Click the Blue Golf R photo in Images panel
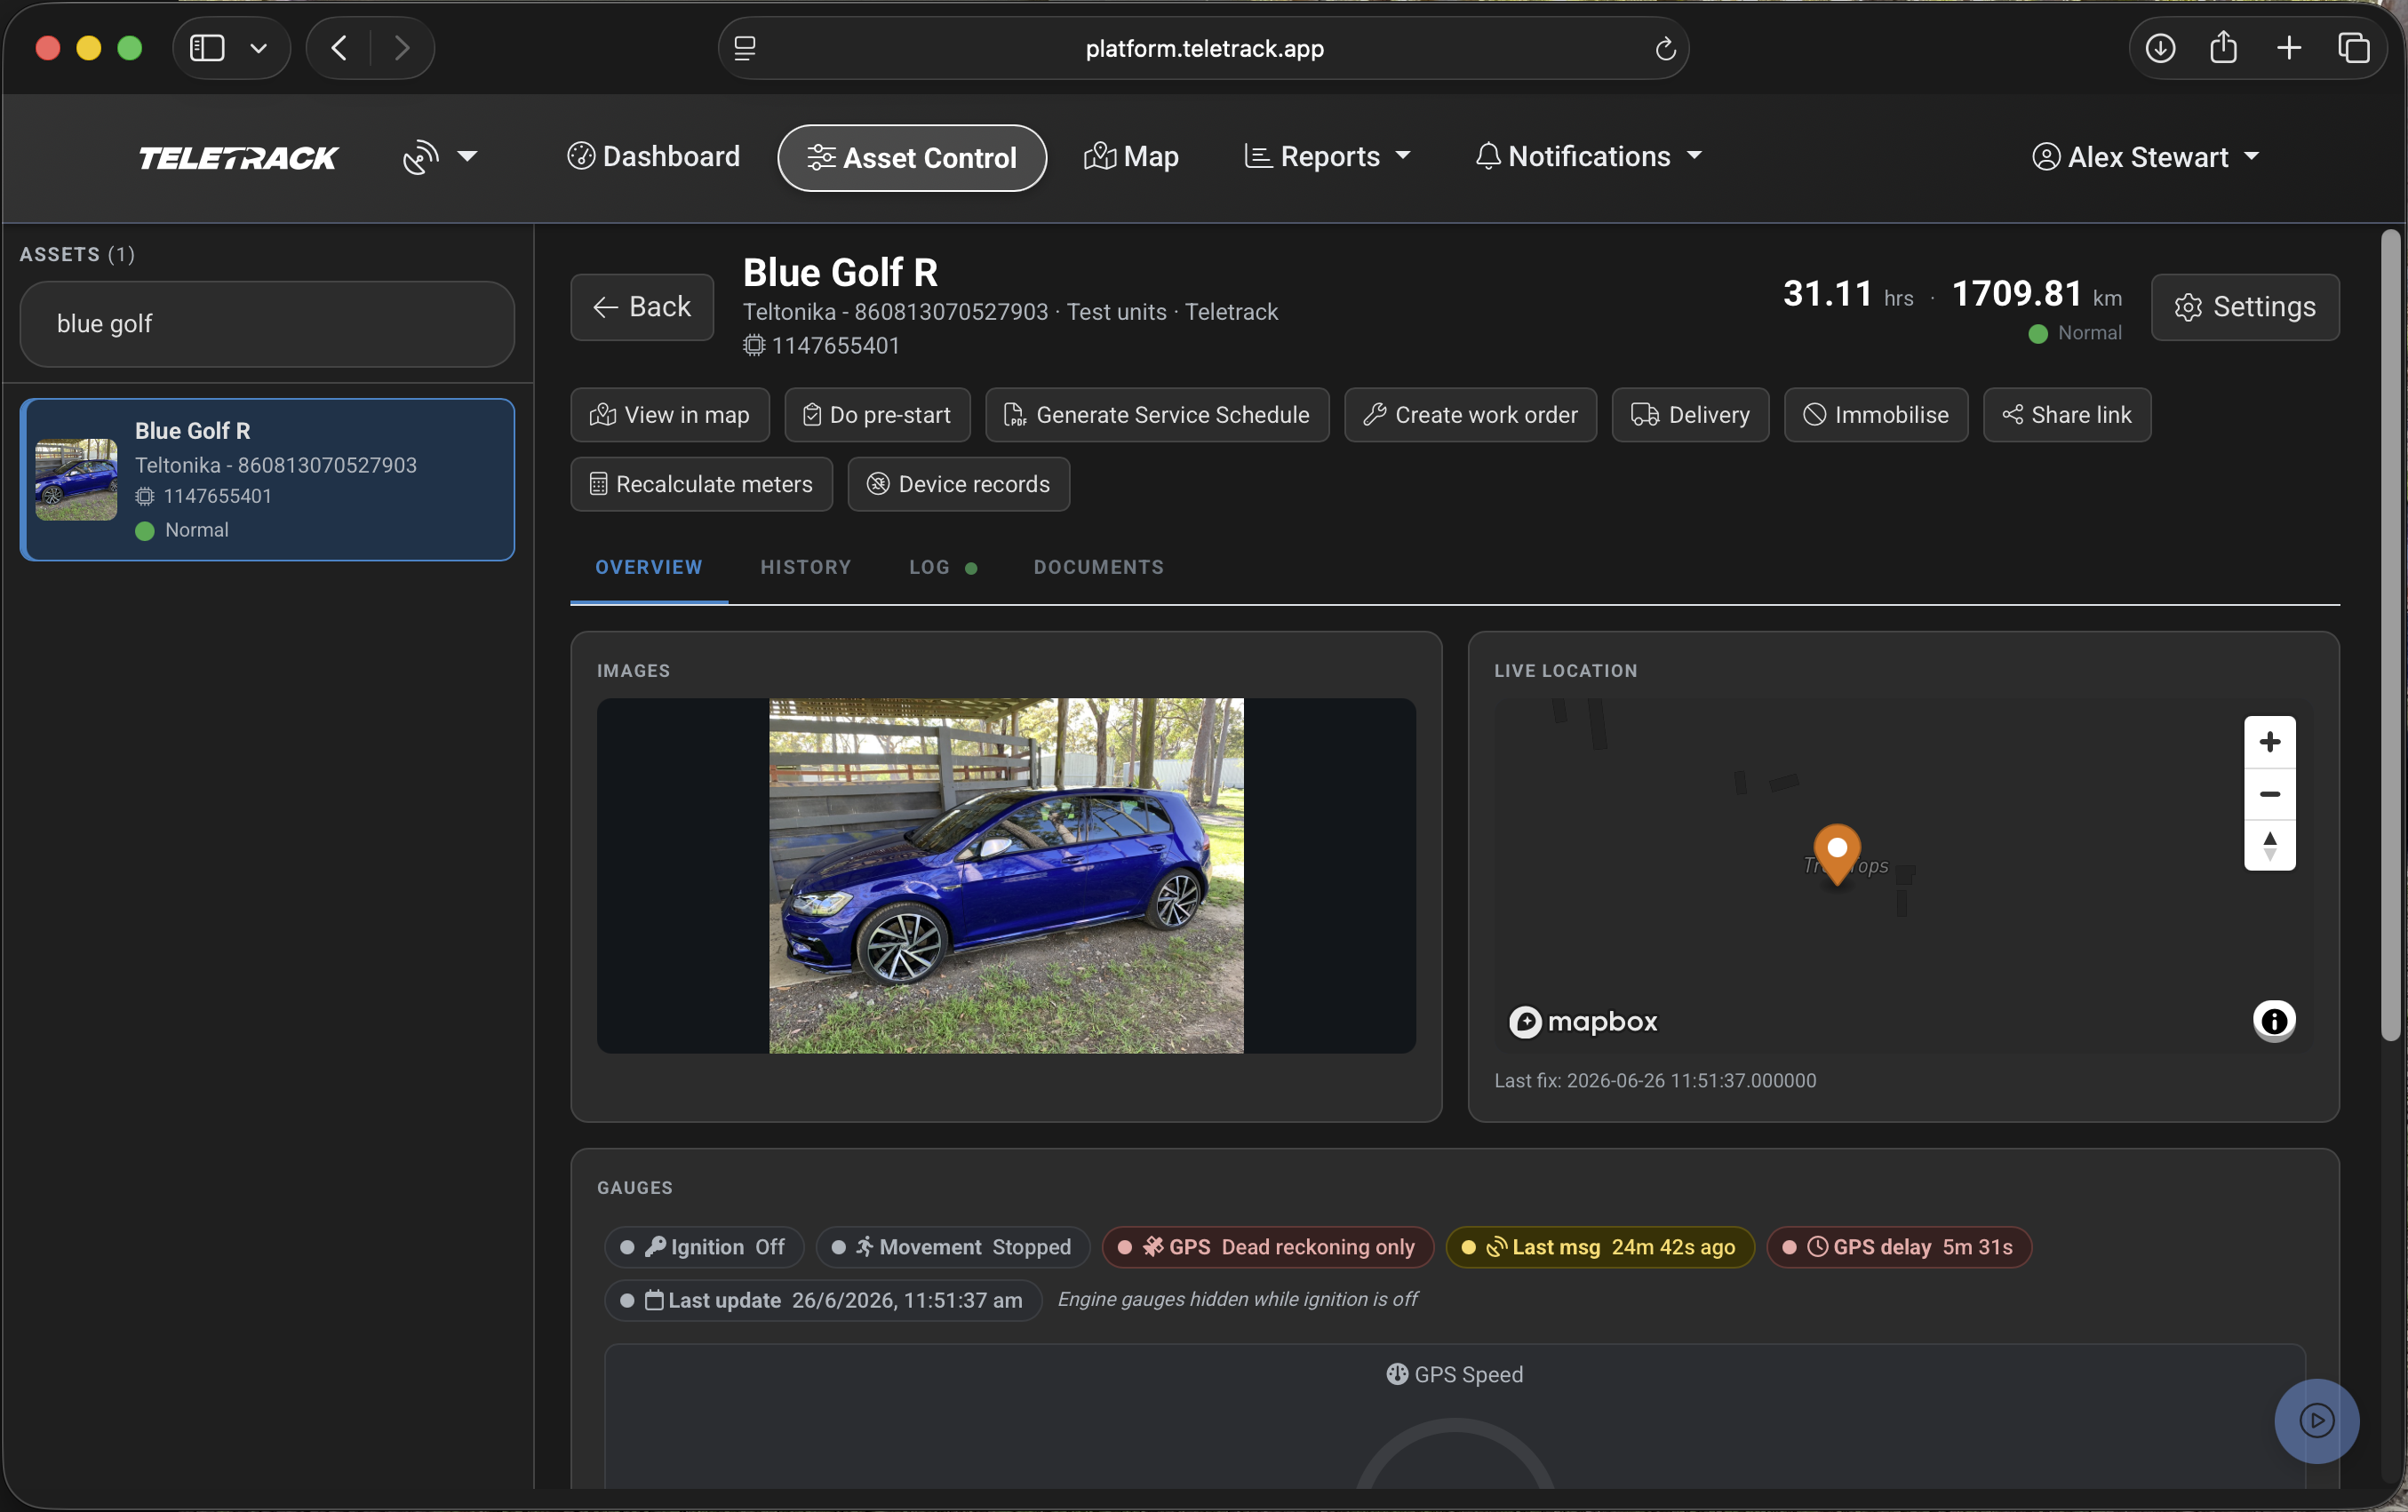 click(1006, 876)
